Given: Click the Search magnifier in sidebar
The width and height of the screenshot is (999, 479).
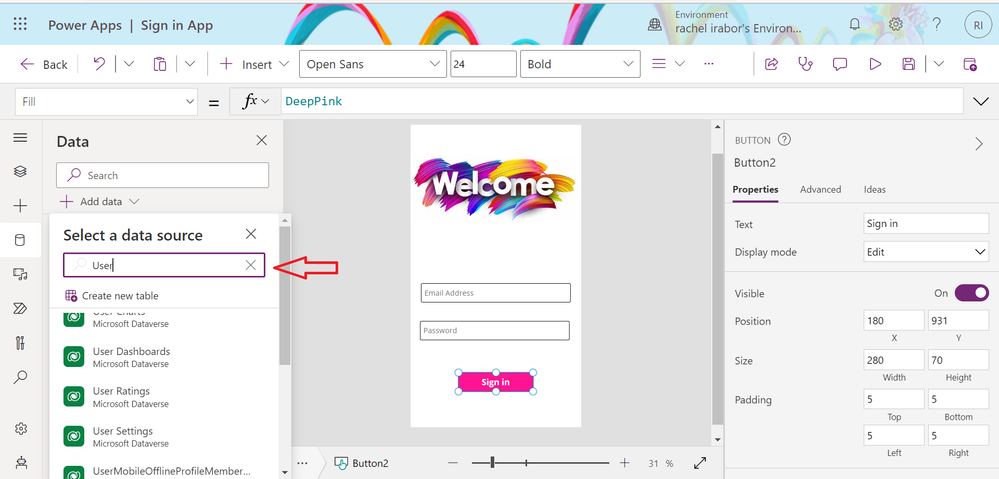Looking at the screenshot, I should tap(20, 377).
